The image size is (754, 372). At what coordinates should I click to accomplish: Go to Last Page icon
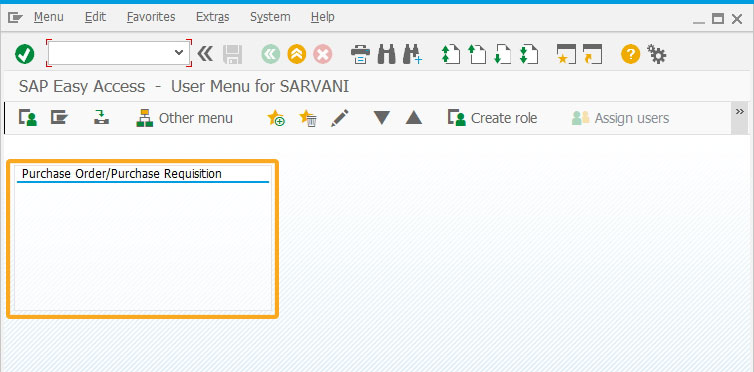[x=528, y=54]
